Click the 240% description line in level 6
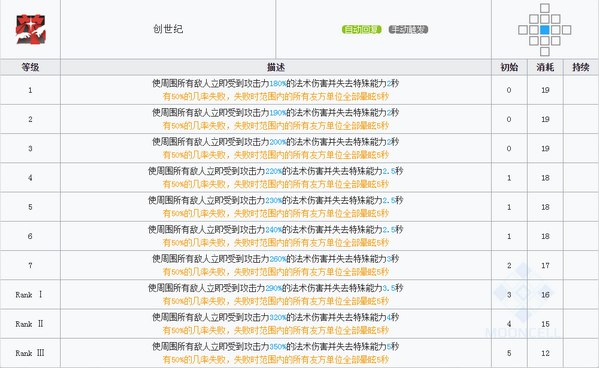This screenshot has width=599, height=368. (x=275, y=230)
